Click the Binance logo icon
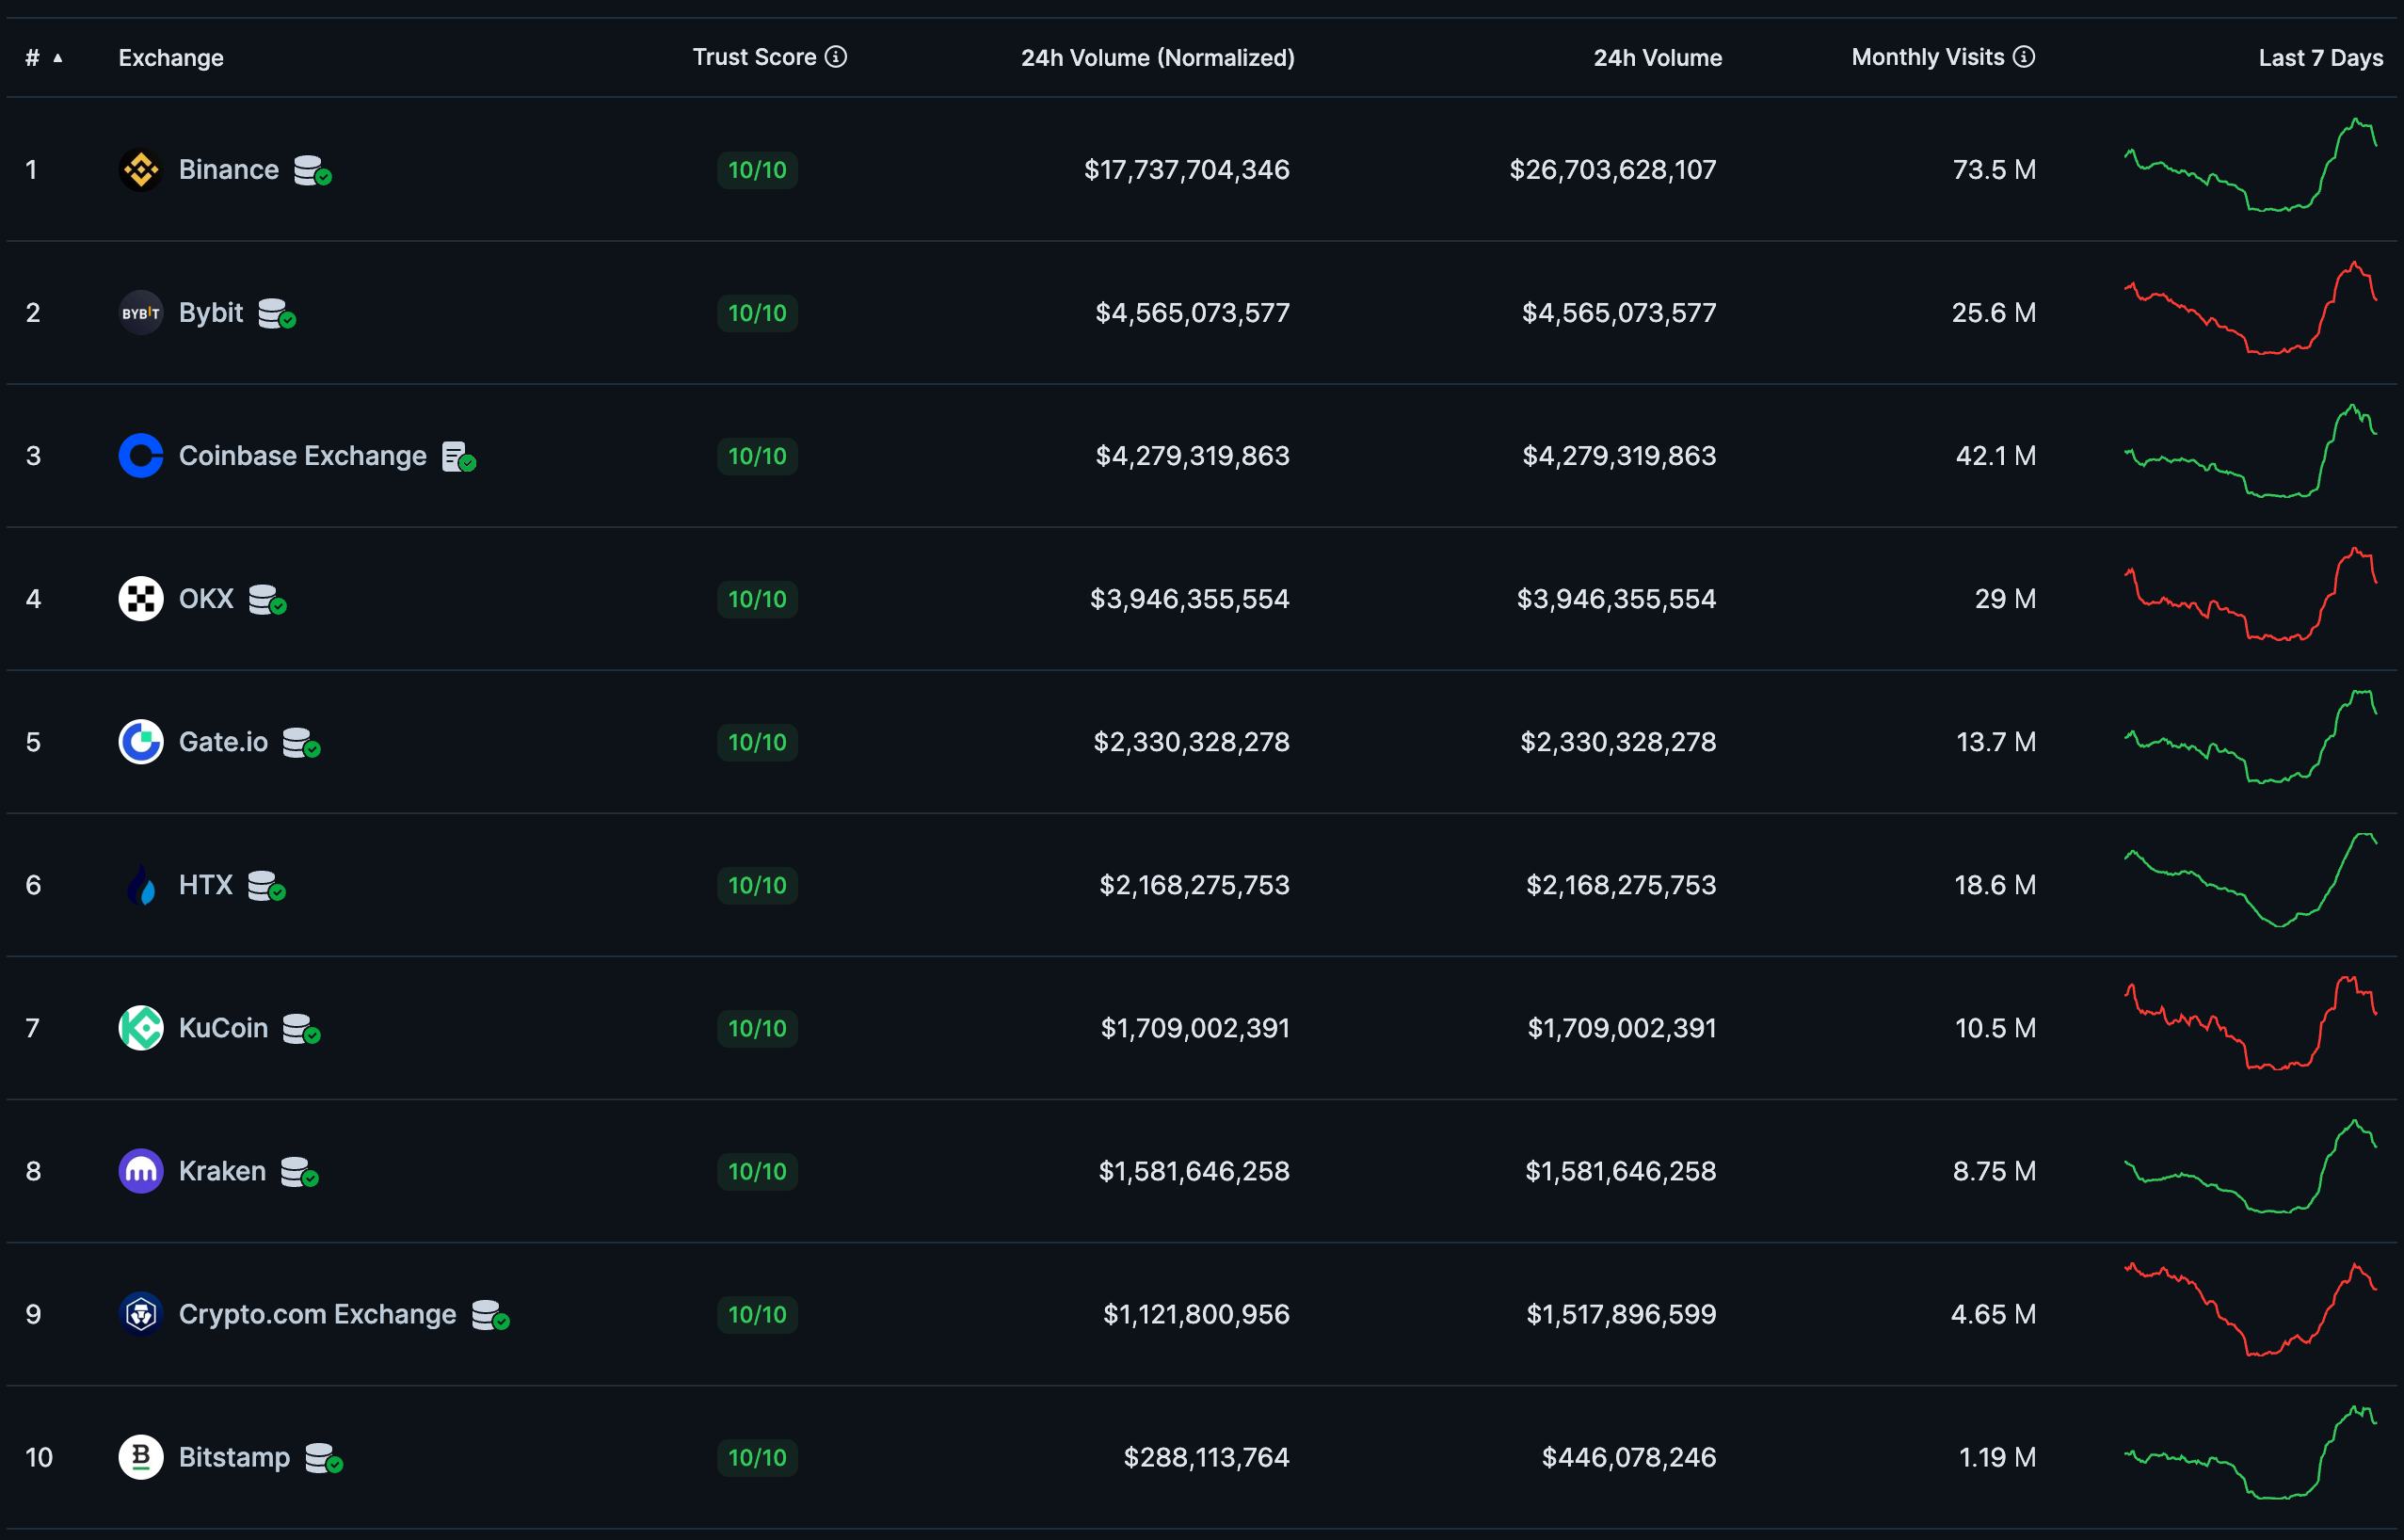Image resolution: width=2404 pixels, height=1540 pixels. [x=140, y=170]
